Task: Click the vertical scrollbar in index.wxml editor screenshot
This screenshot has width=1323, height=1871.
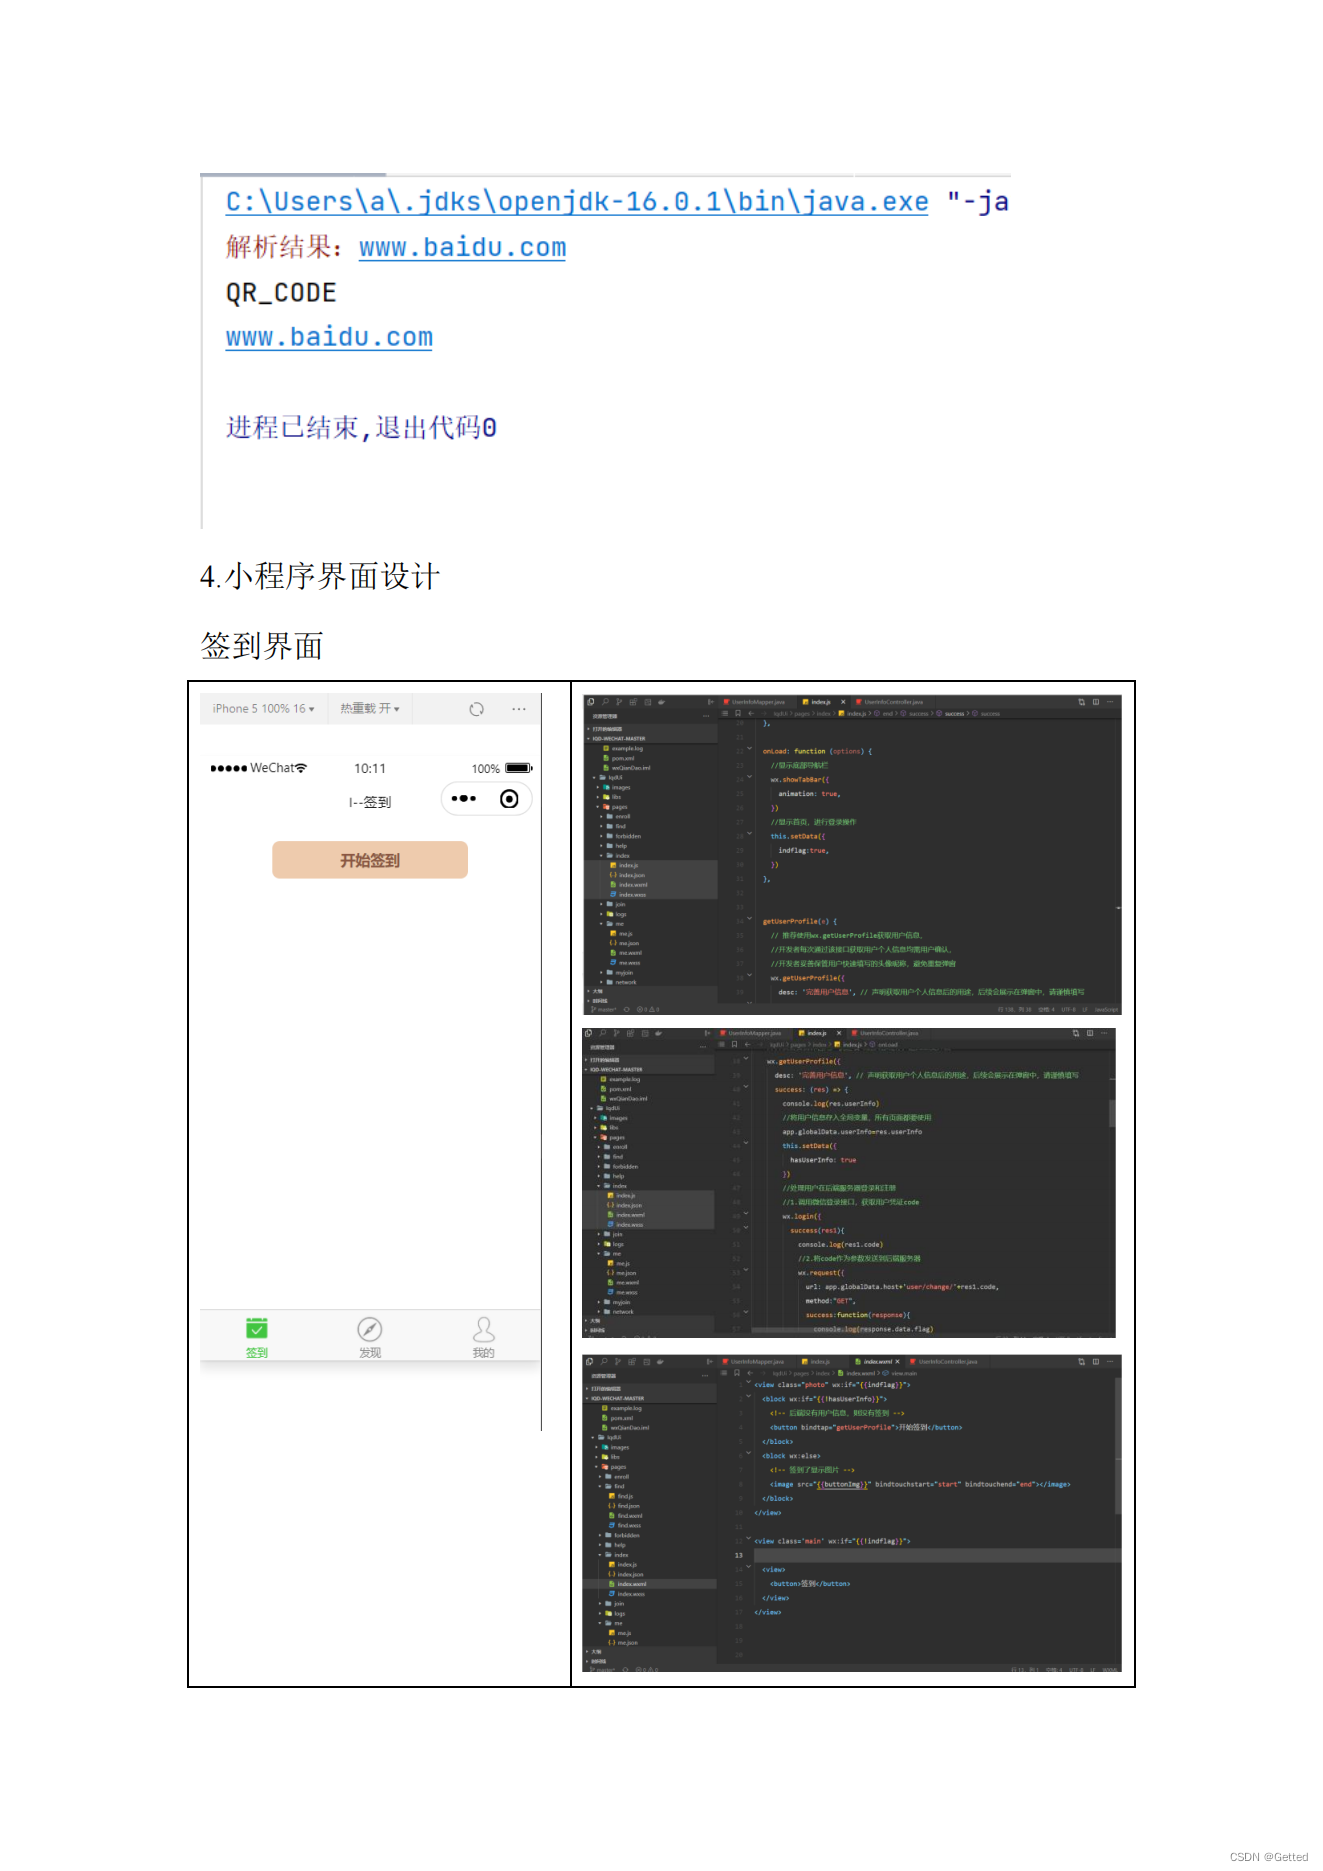Action: [x=1117, y=1445]
